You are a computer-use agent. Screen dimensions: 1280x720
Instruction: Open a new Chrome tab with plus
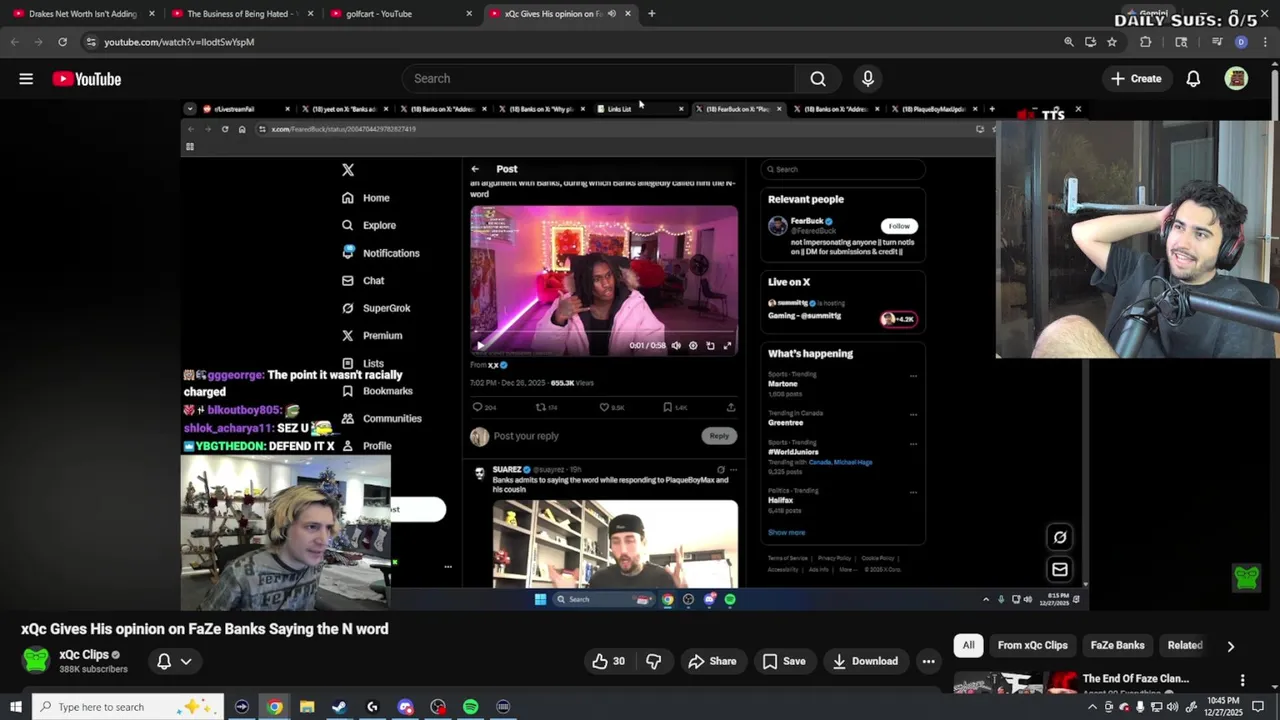pos(651,14)
